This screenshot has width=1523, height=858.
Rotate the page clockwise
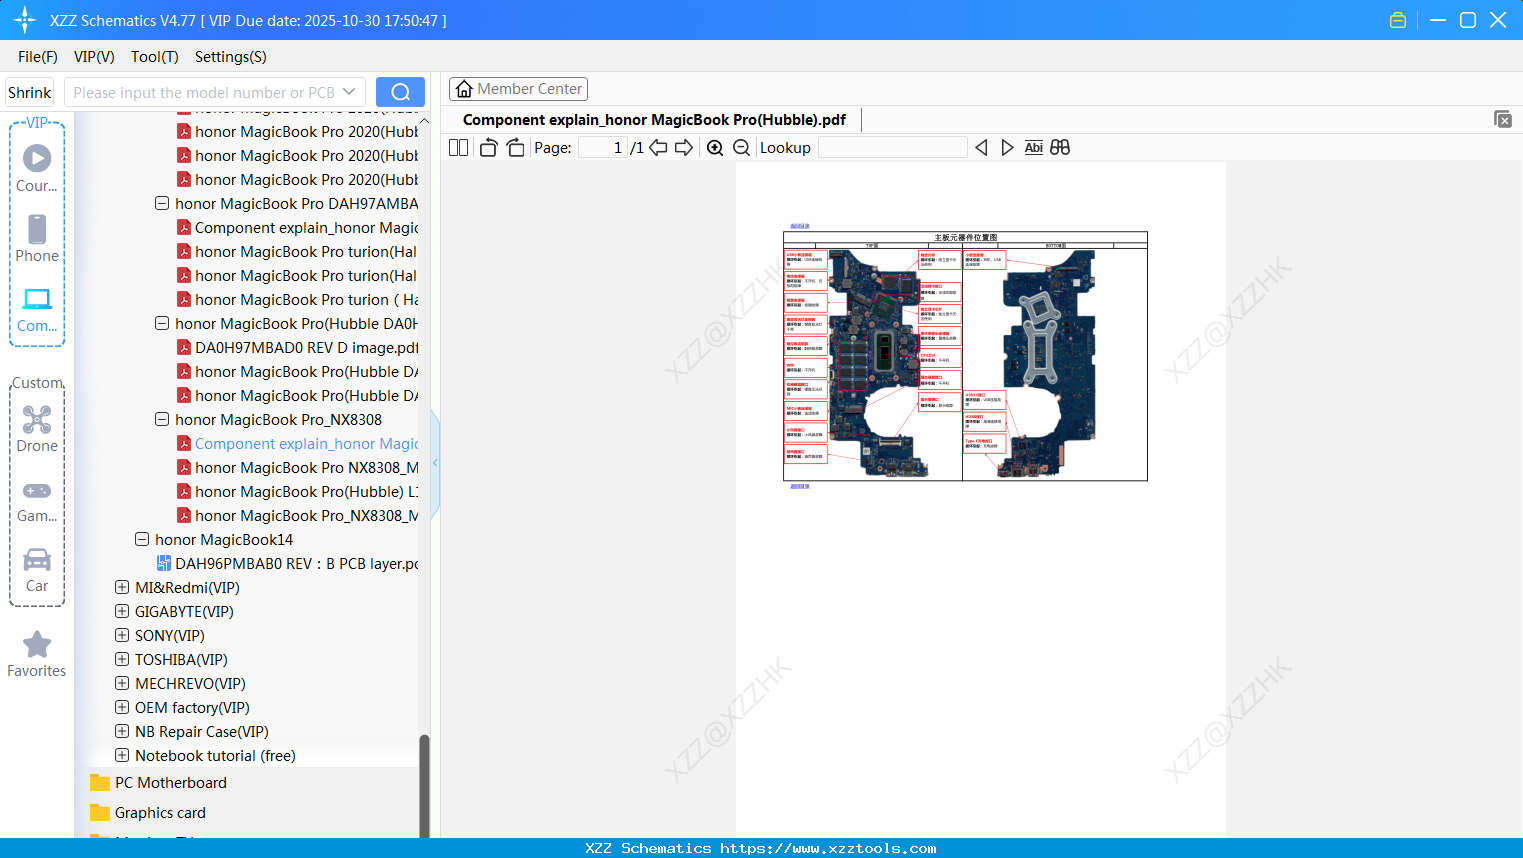tap(515, 148)
